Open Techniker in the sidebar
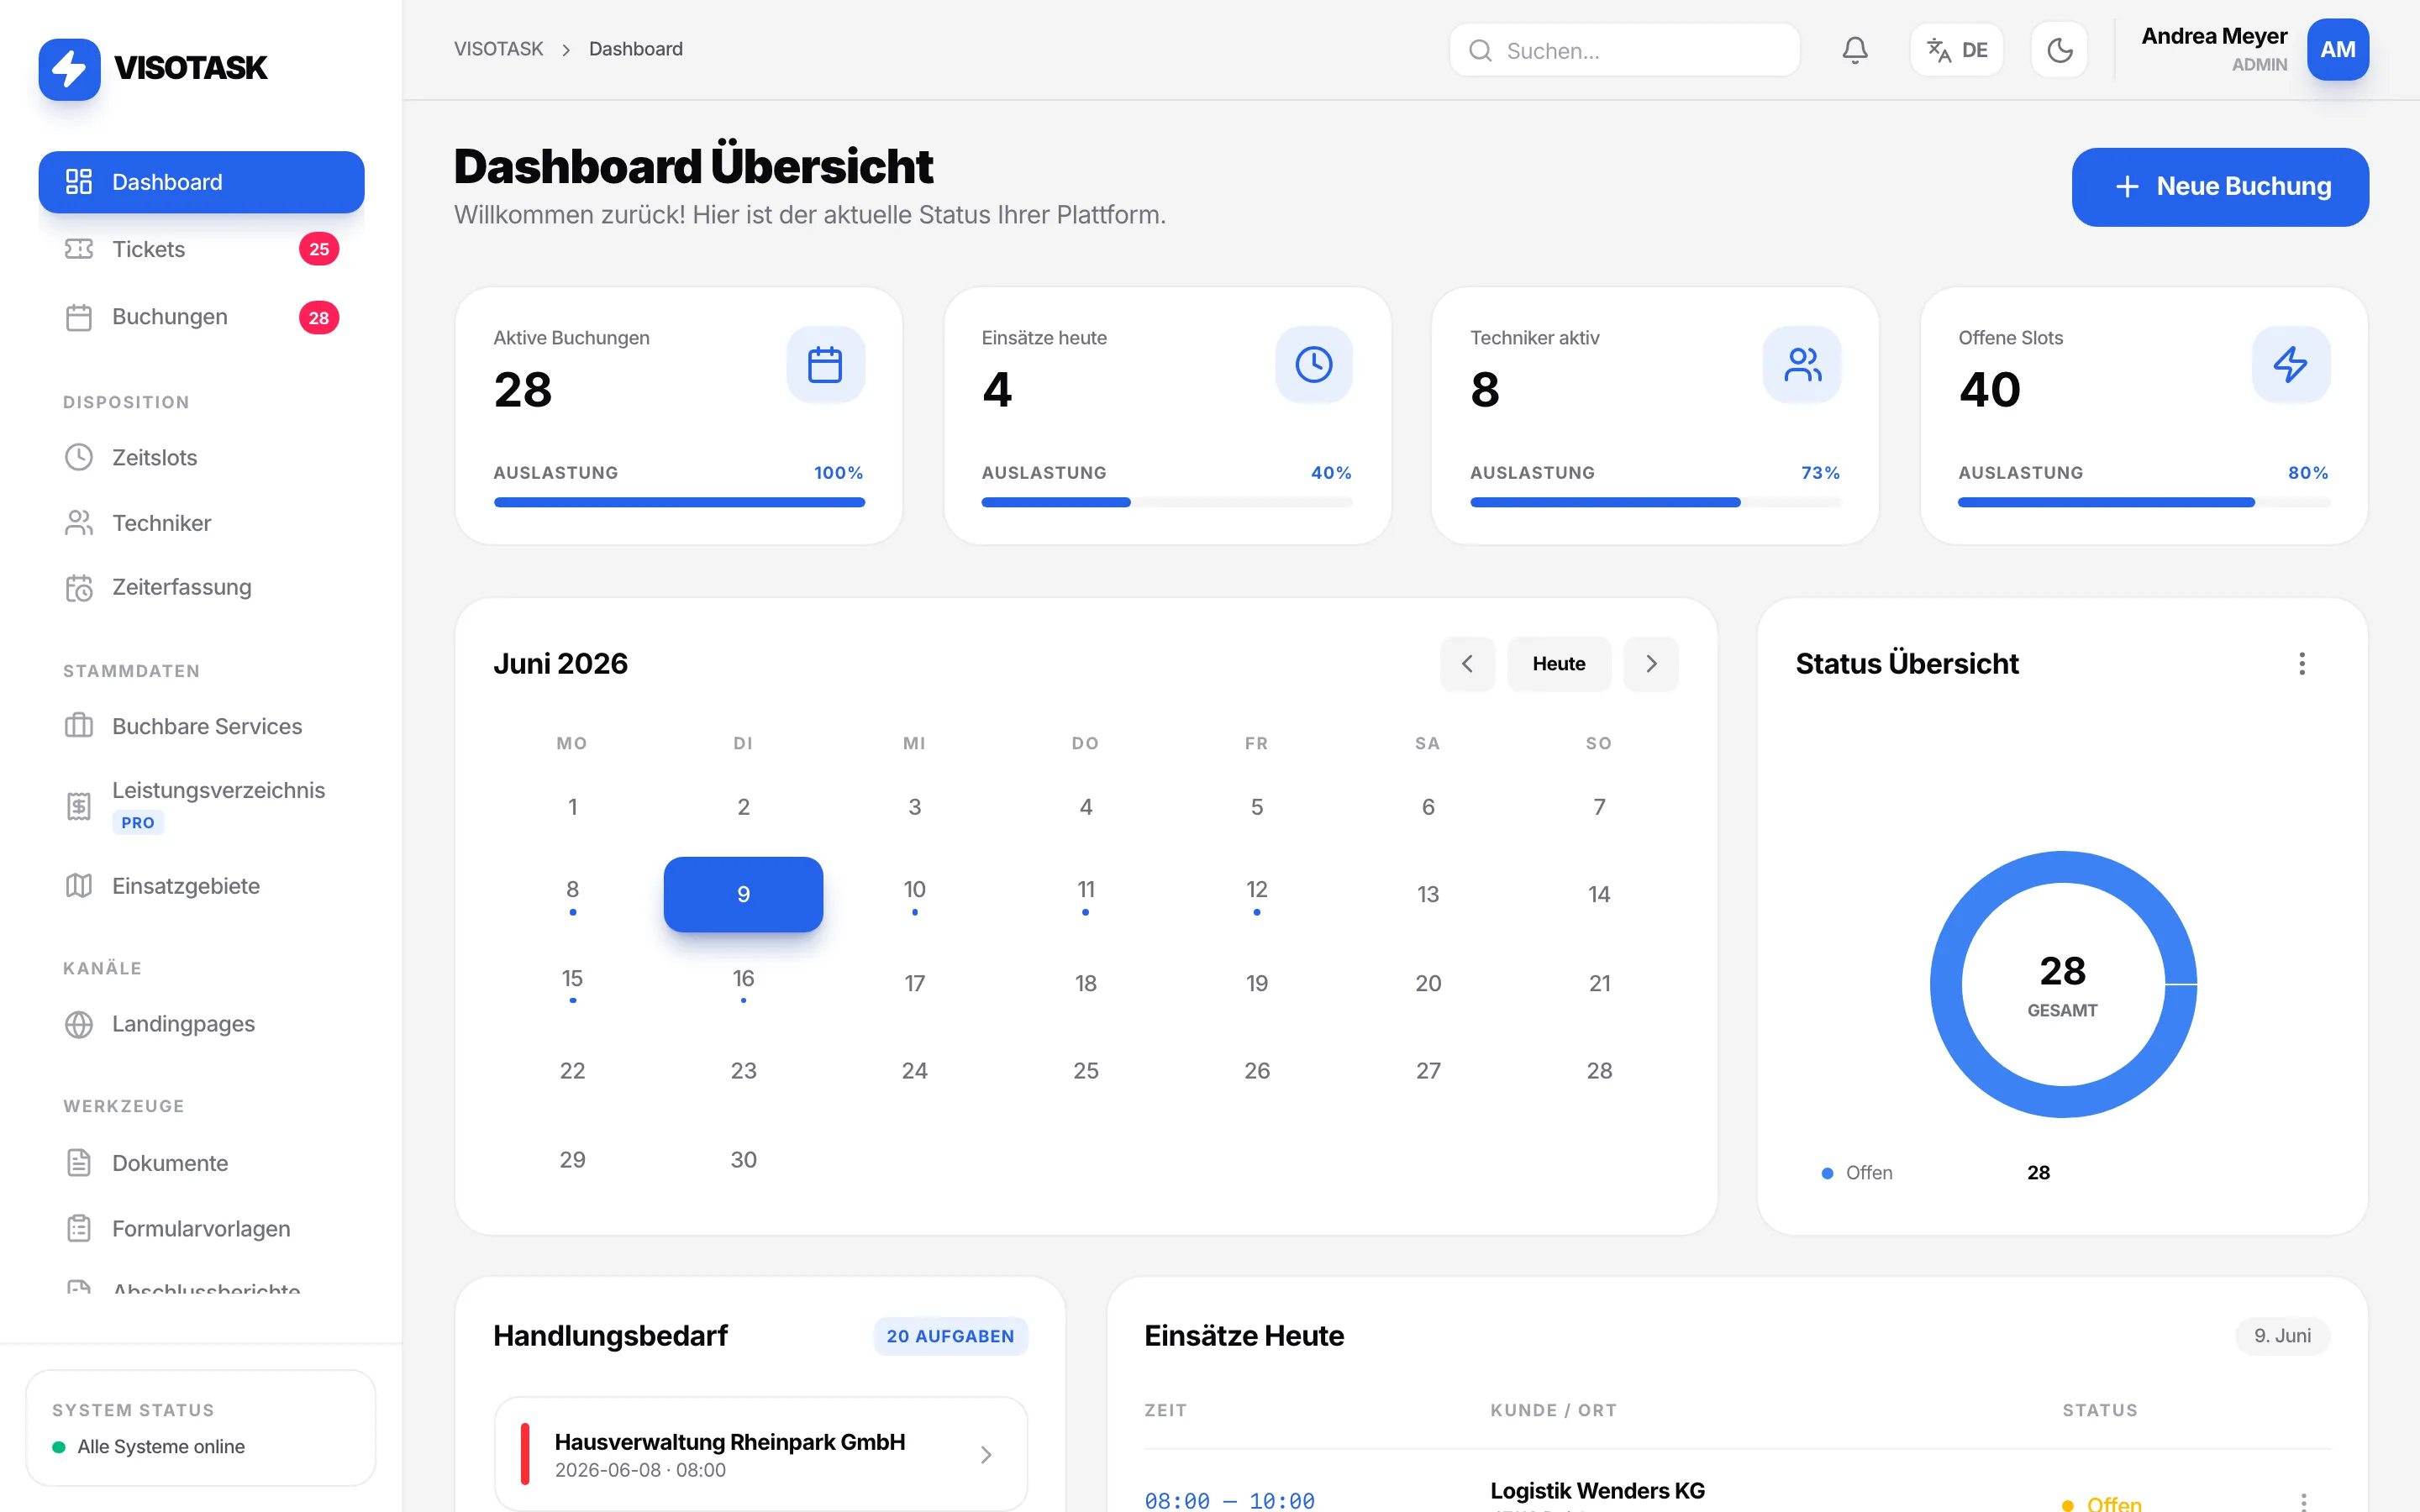Viewport: 2420px width, 1512px height. pyautogui.click(x=201, y=523)
